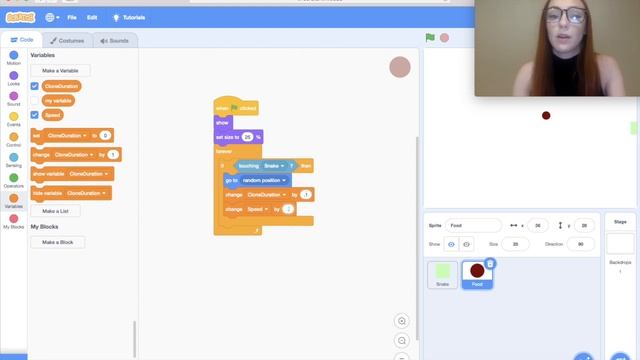Switch to the Sounds tab
The width and height of the screenshot is (640, 360).
(115, 41)
